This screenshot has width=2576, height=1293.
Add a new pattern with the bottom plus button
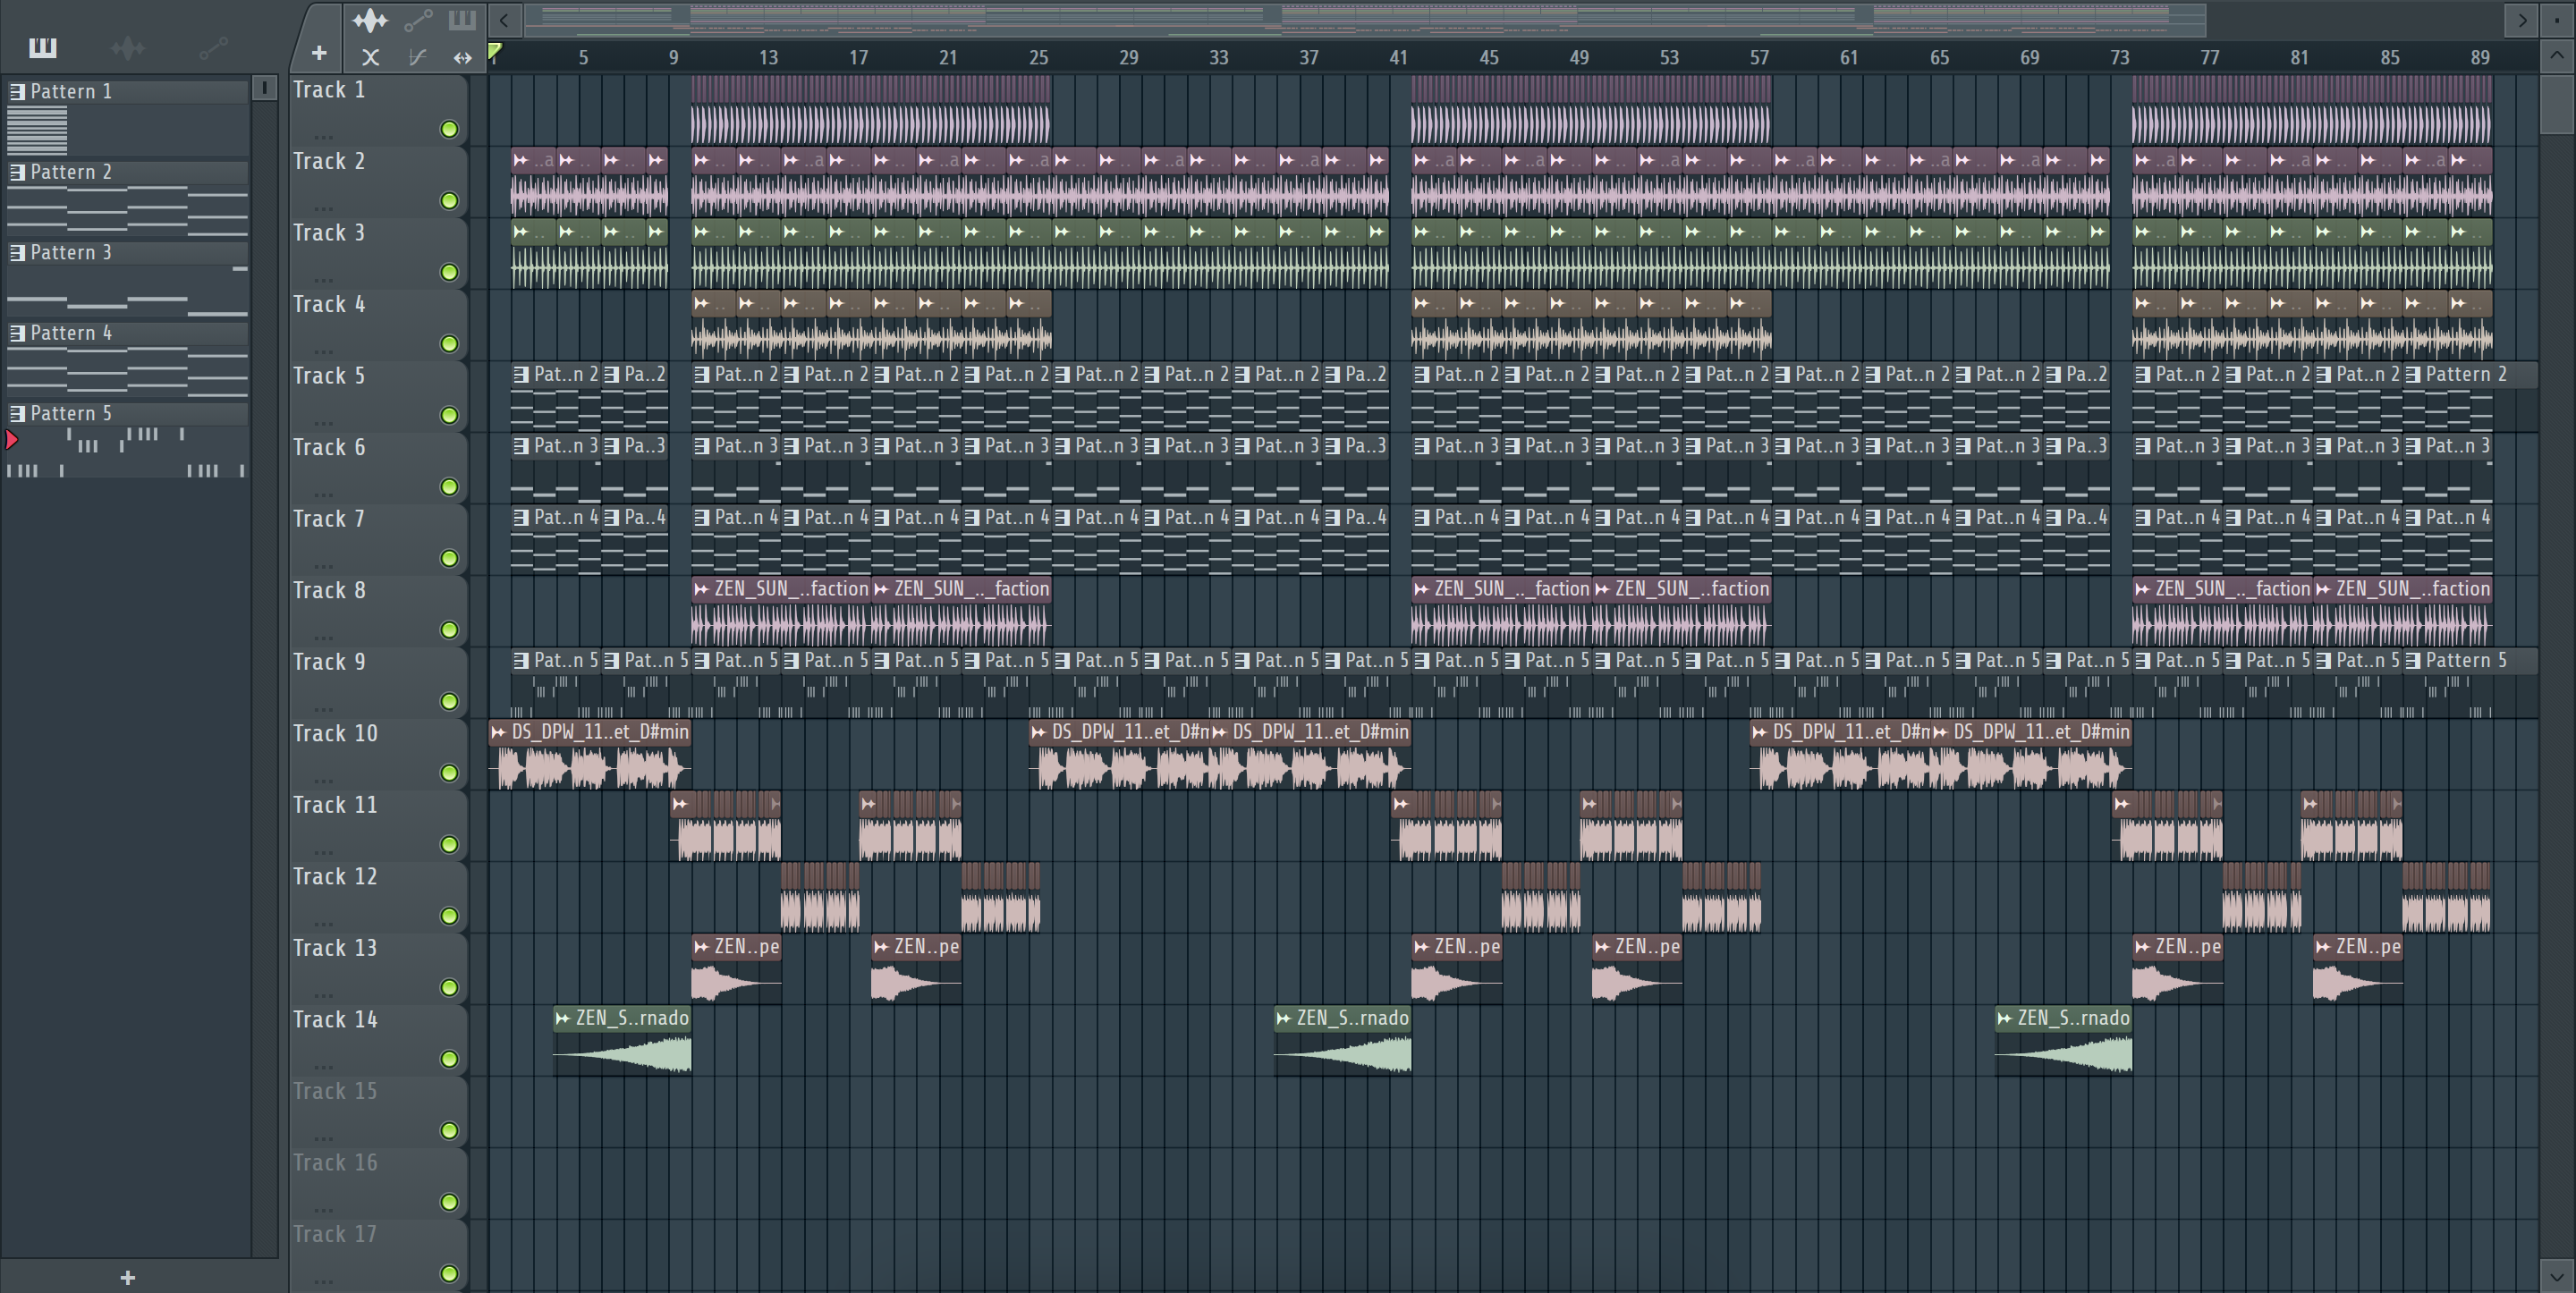click(127, 1277)
